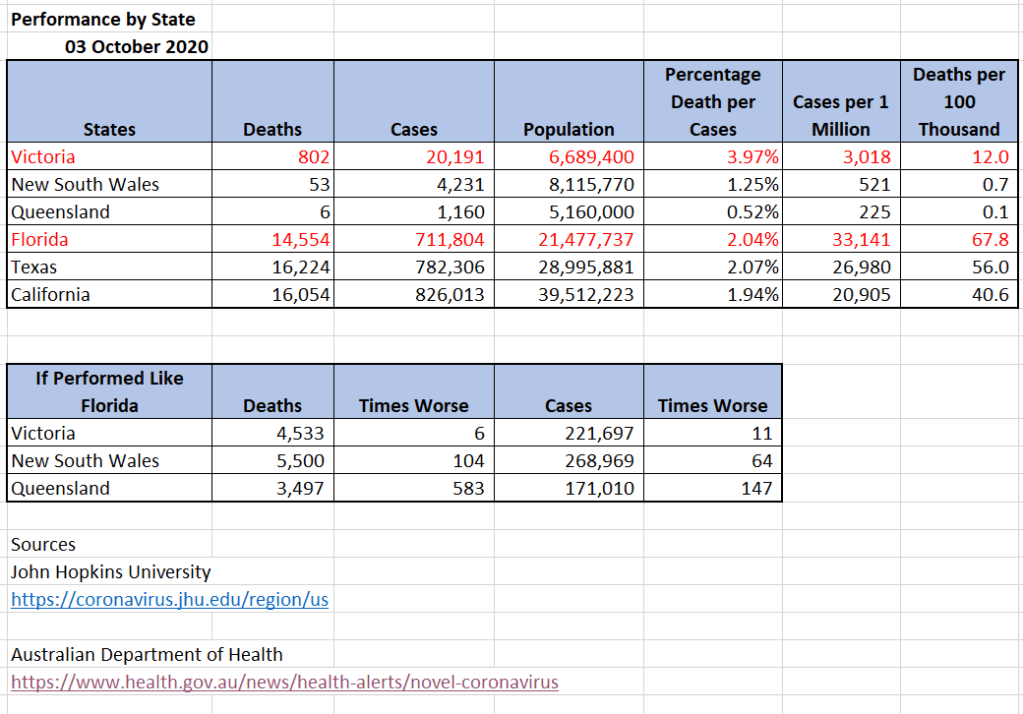Viewport: 1023px width, 714px height.
Task: Select the 'Performance by State' title cell
Action: pyautogui.click(x=103, y=20)
